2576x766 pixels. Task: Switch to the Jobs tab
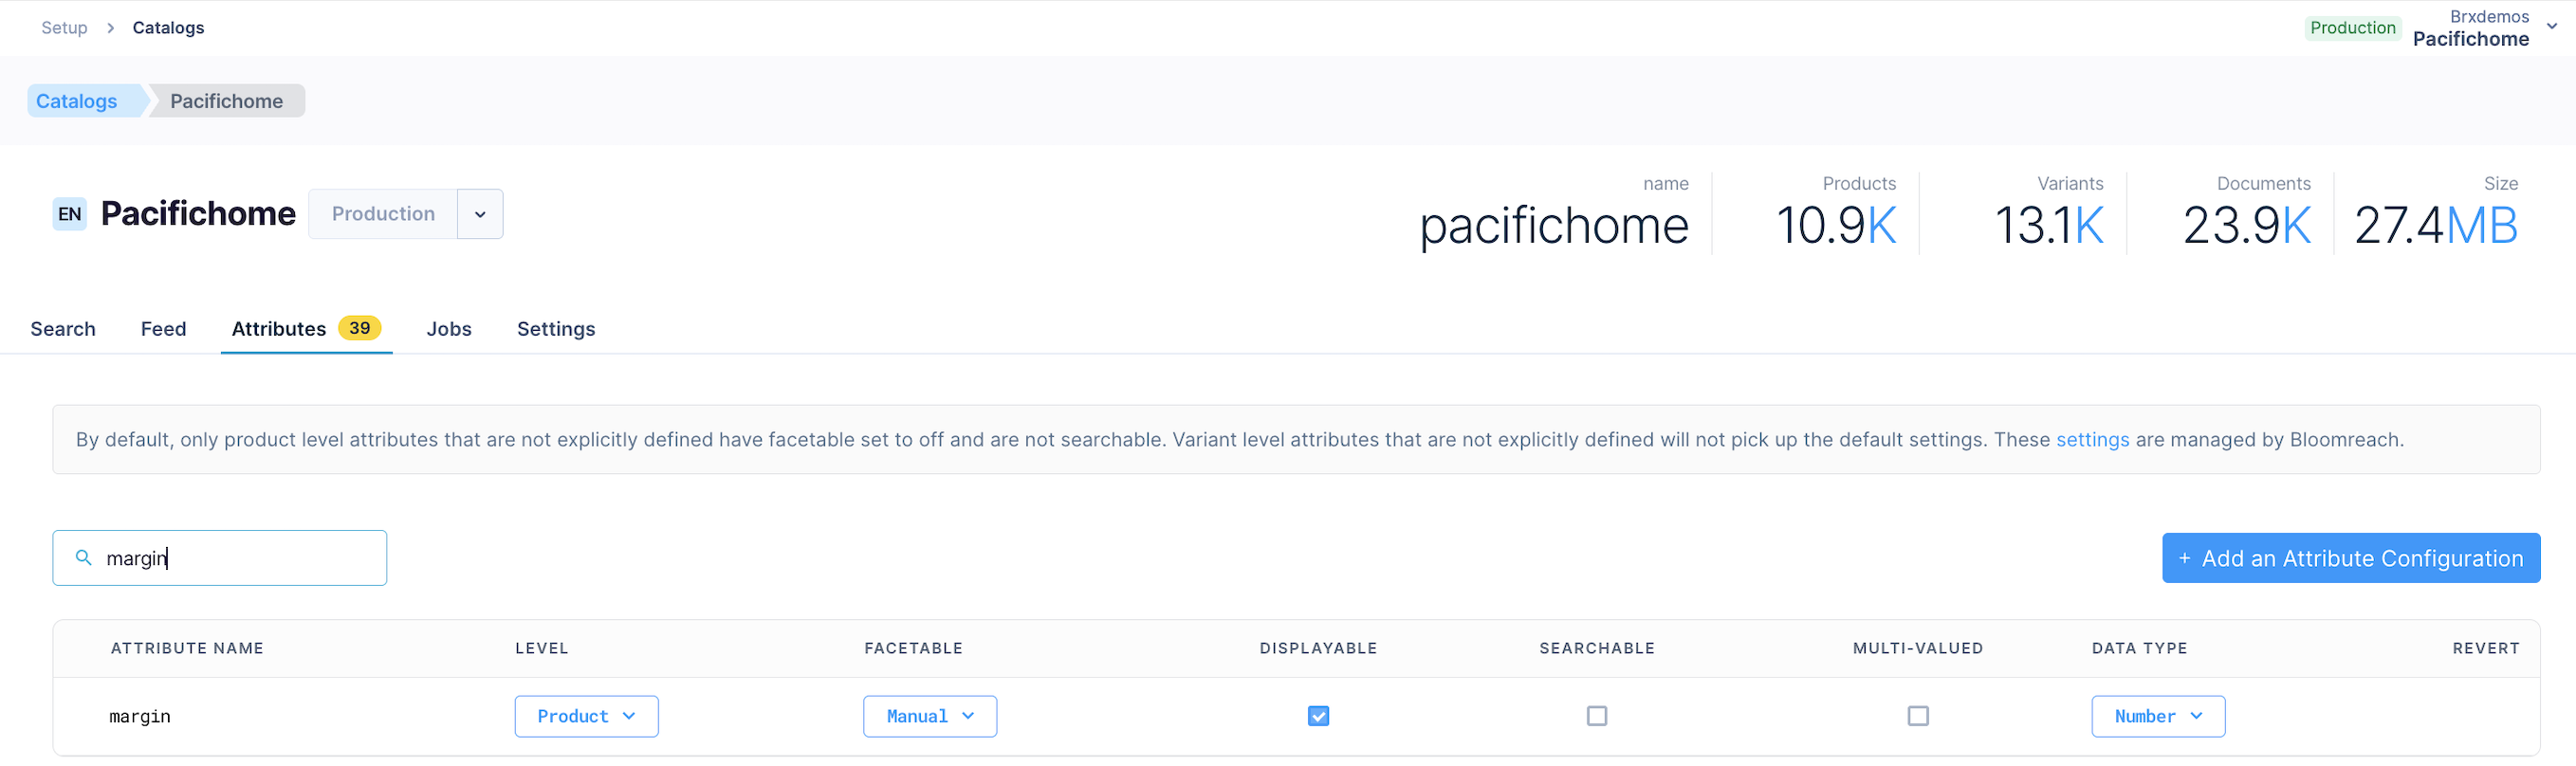[449, 329]
